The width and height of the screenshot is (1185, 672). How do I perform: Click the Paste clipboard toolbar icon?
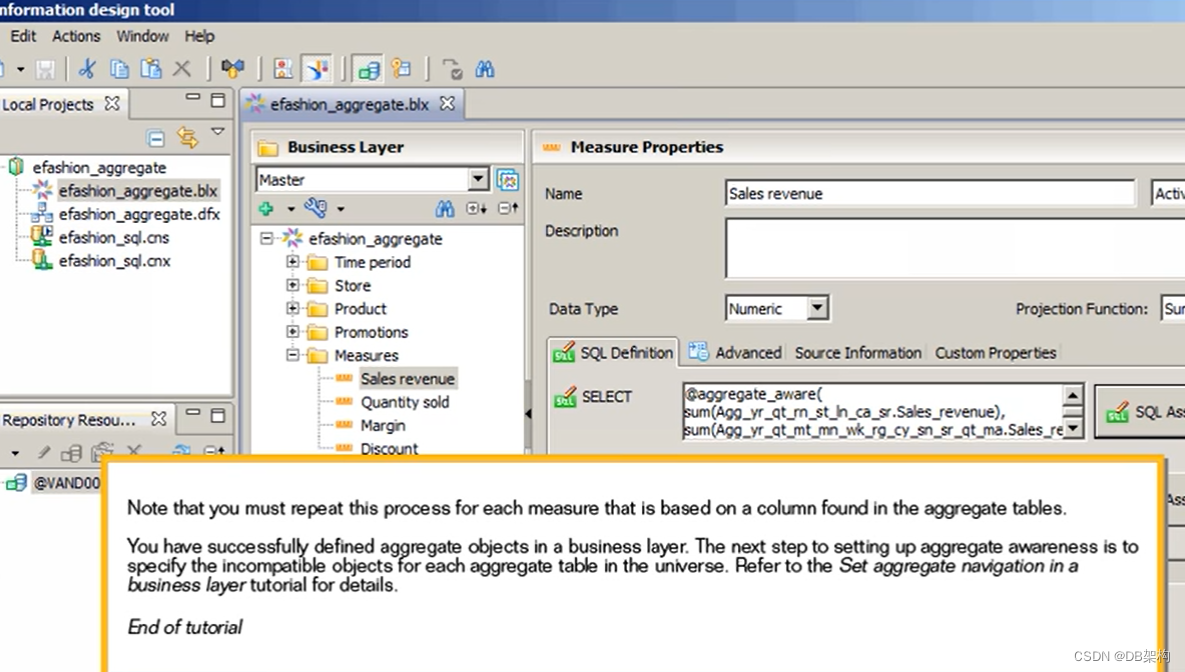click(x=151, y=70)
